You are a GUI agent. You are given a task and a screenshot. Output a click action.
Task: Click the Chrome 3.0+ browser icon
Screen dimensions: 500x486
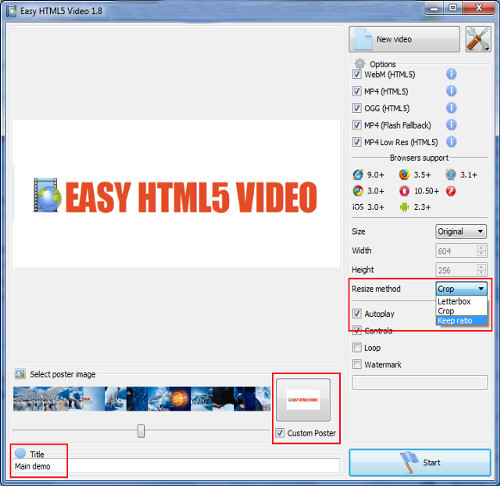pyautogui.click(x=358, y=191)
